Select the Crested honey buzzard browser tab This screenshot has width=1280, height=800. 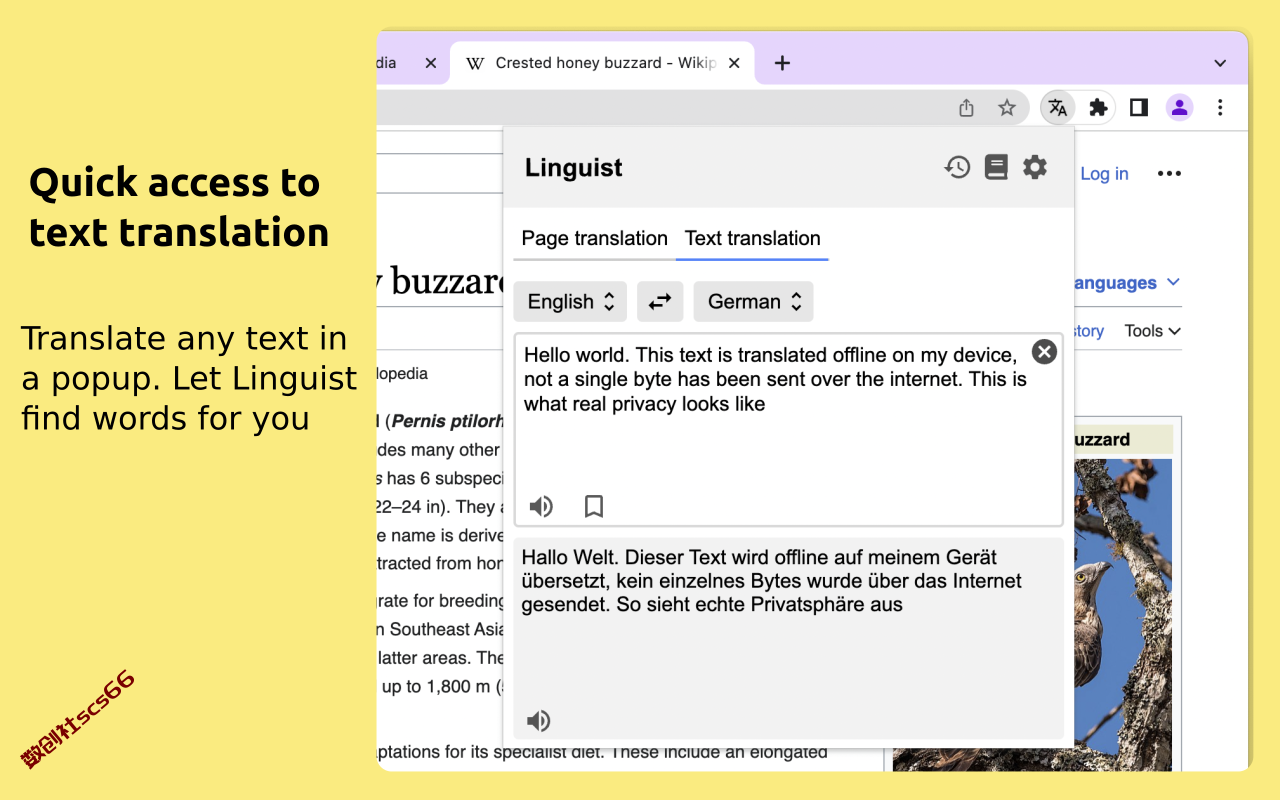click(600, 63)
